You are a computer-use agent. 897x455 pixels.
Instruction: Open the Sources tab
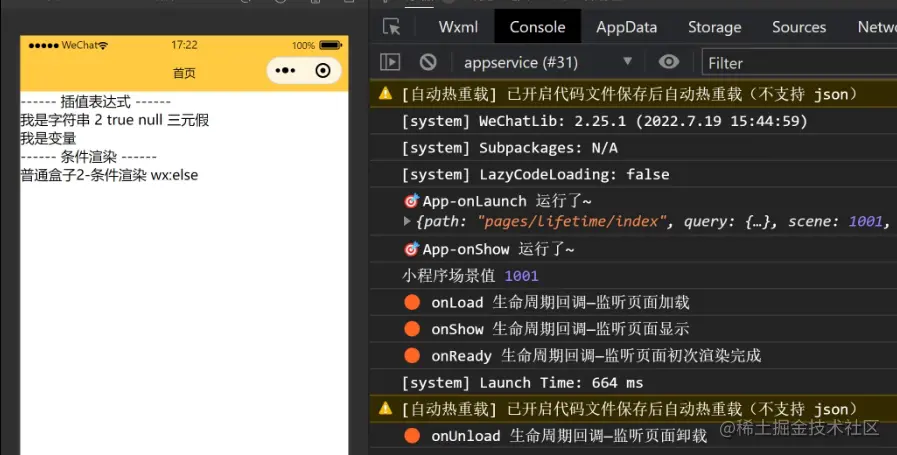[x=799, y=27]
